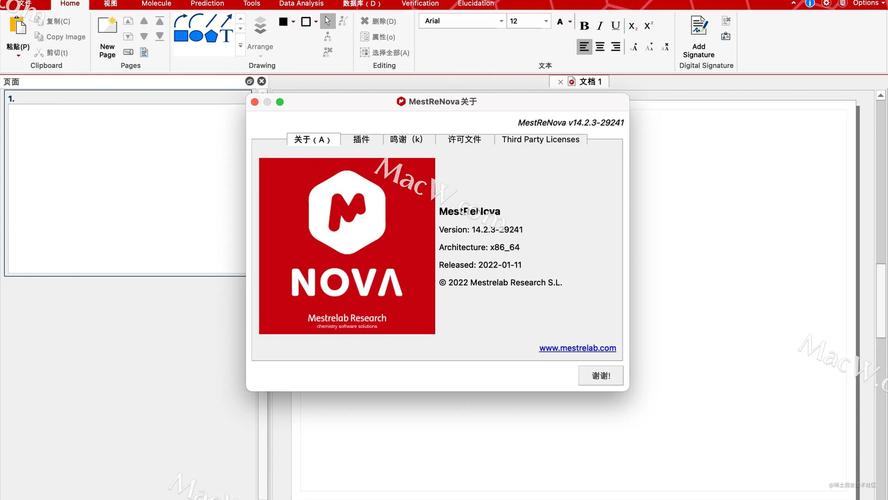
Task: Apply subscript formatting
Action: (633, 26)
